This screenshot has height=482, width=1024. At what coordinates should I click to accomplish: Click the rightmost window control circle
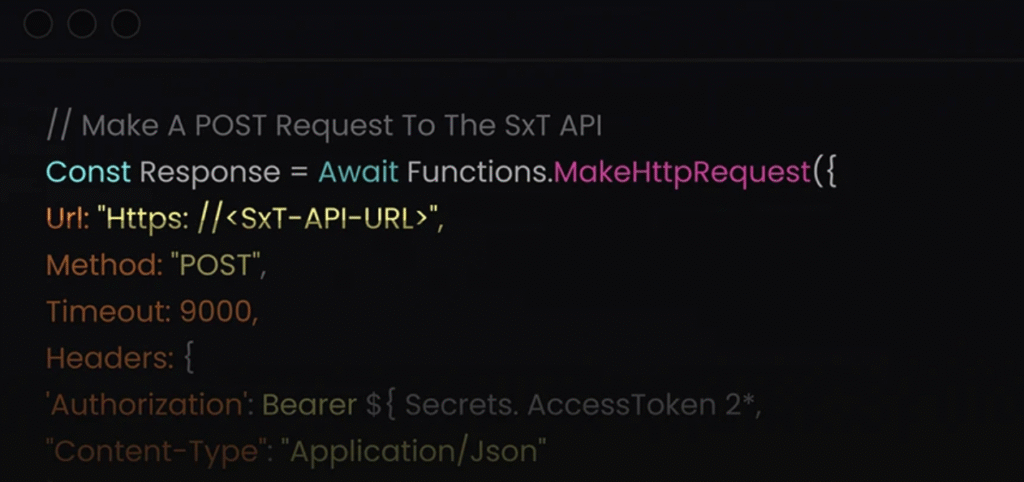(x=126, y=24)
